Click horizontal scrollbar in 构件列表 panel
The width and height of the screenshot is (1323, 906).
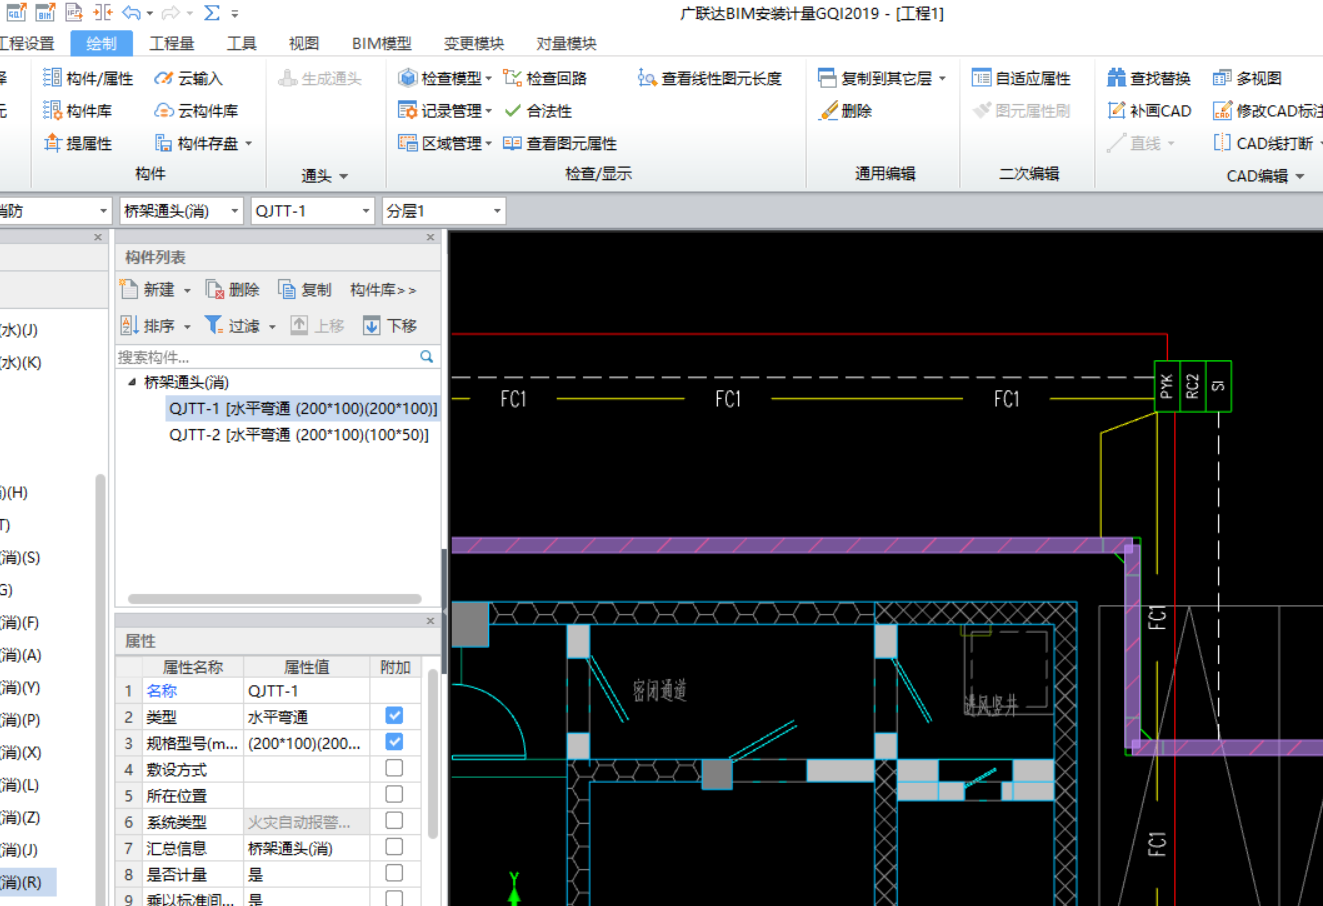275,599
